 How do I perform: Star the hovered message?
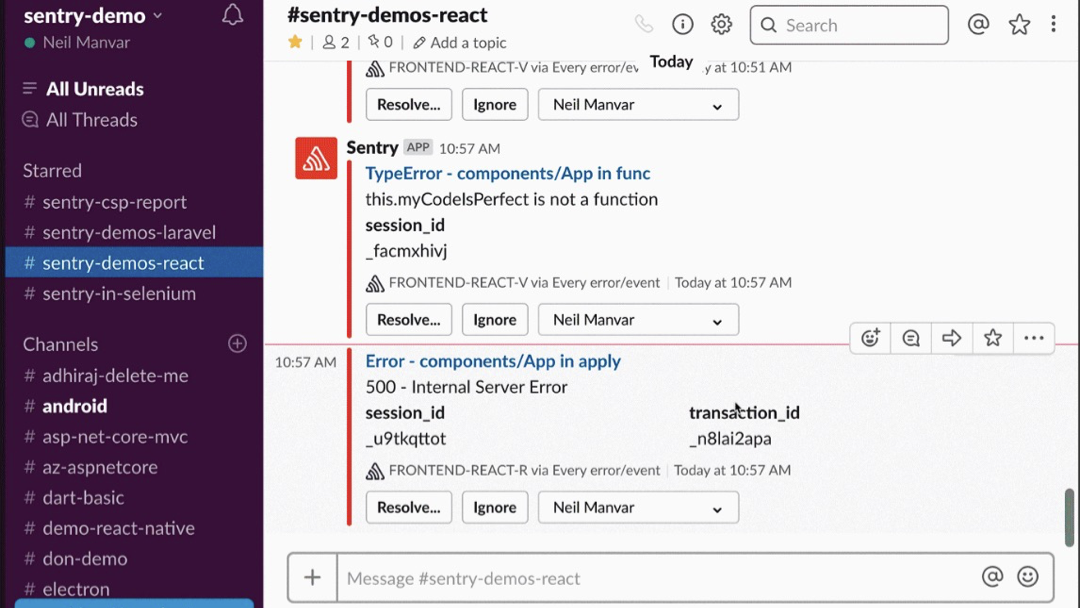click(x=993, y=338)
